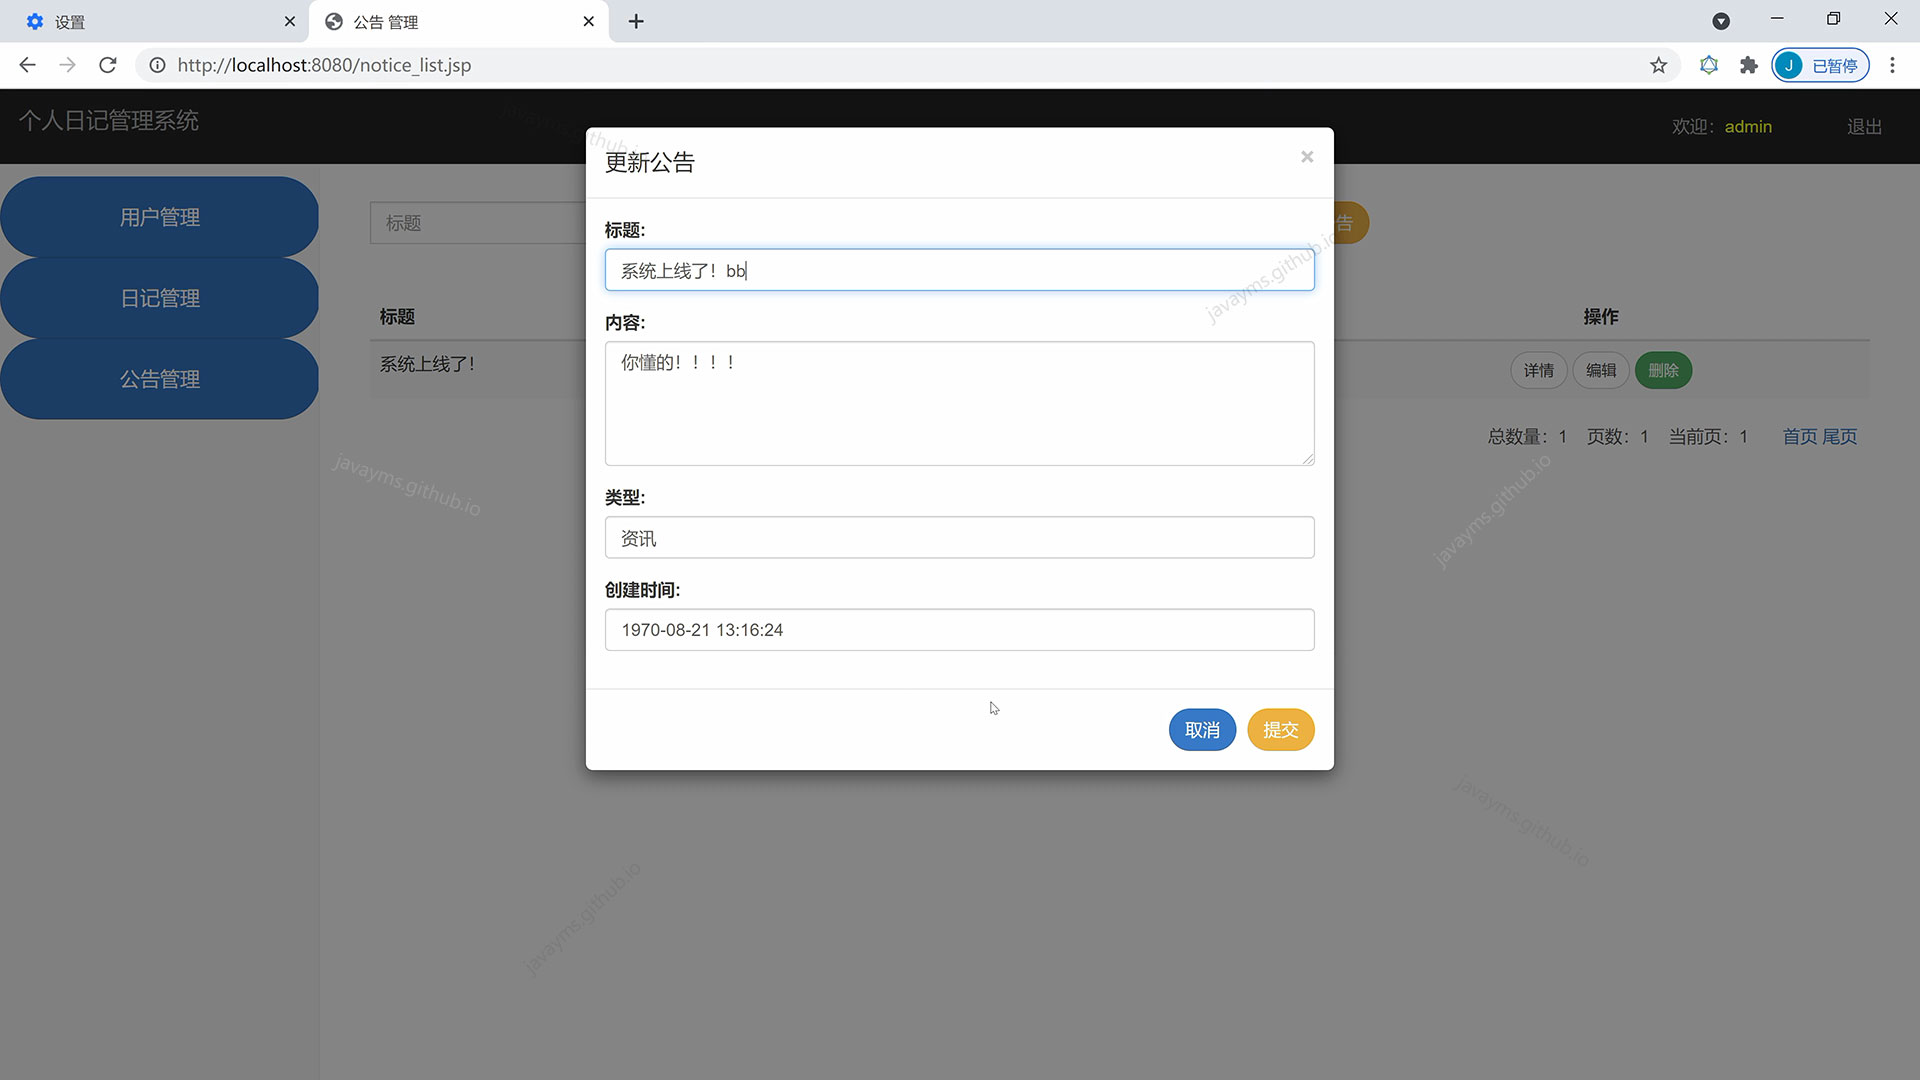This screenshot has height=1080, width=1920.
Task: Bookmark page with the star icon
Action: click(x=1658, y=65)
